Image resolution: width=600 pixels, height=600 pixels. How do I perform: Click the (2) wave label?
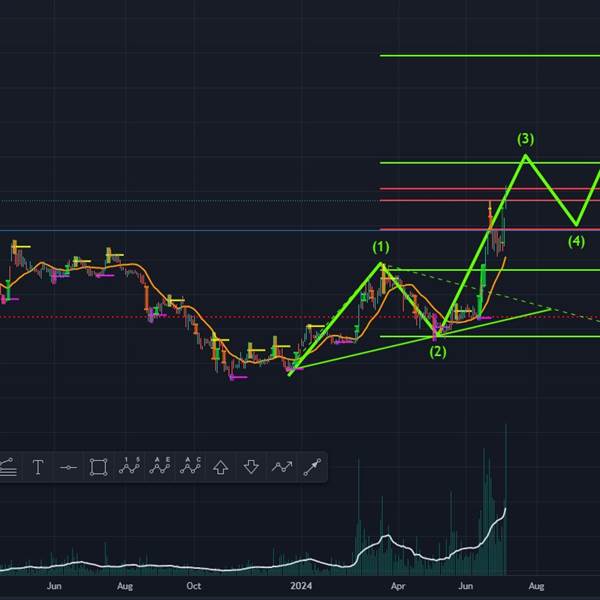click(x=438, y=352)
